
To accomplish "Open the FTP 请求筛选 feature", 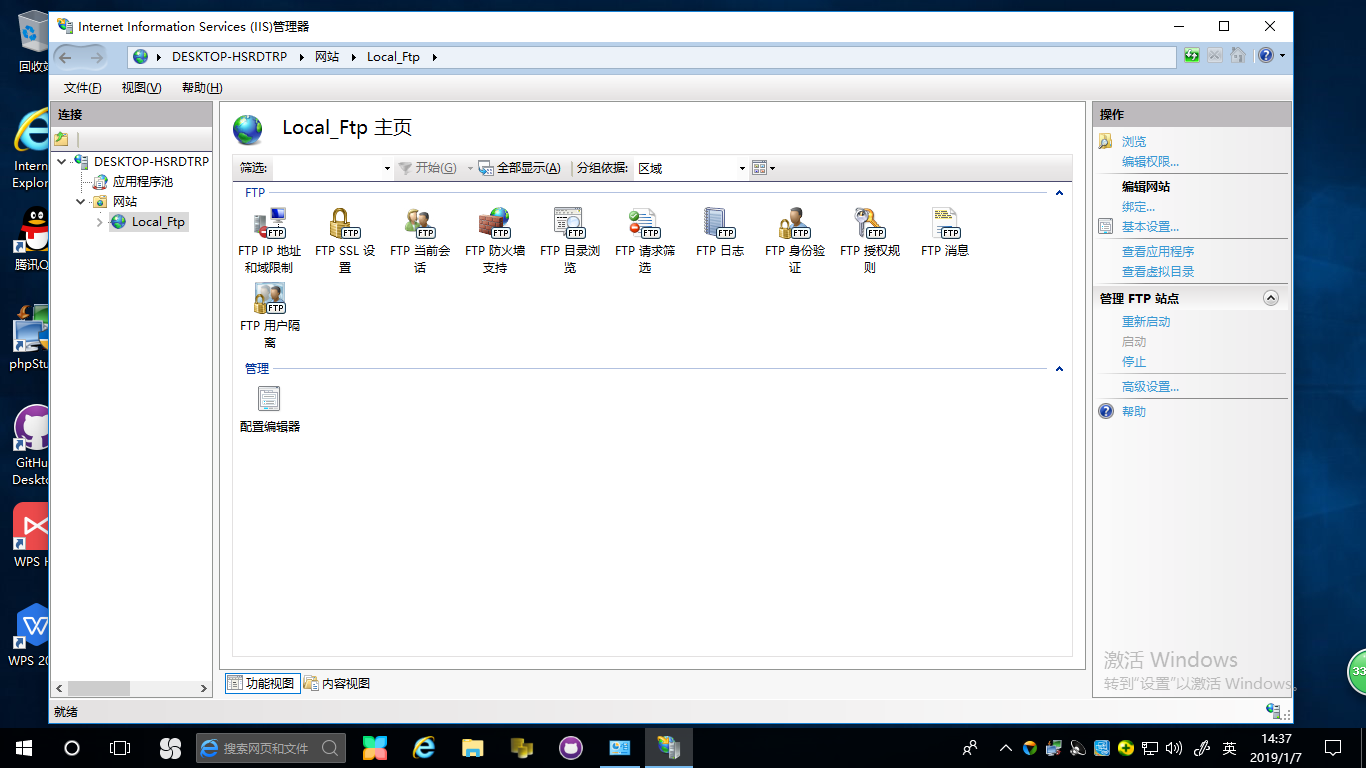I will click(643, 227).
